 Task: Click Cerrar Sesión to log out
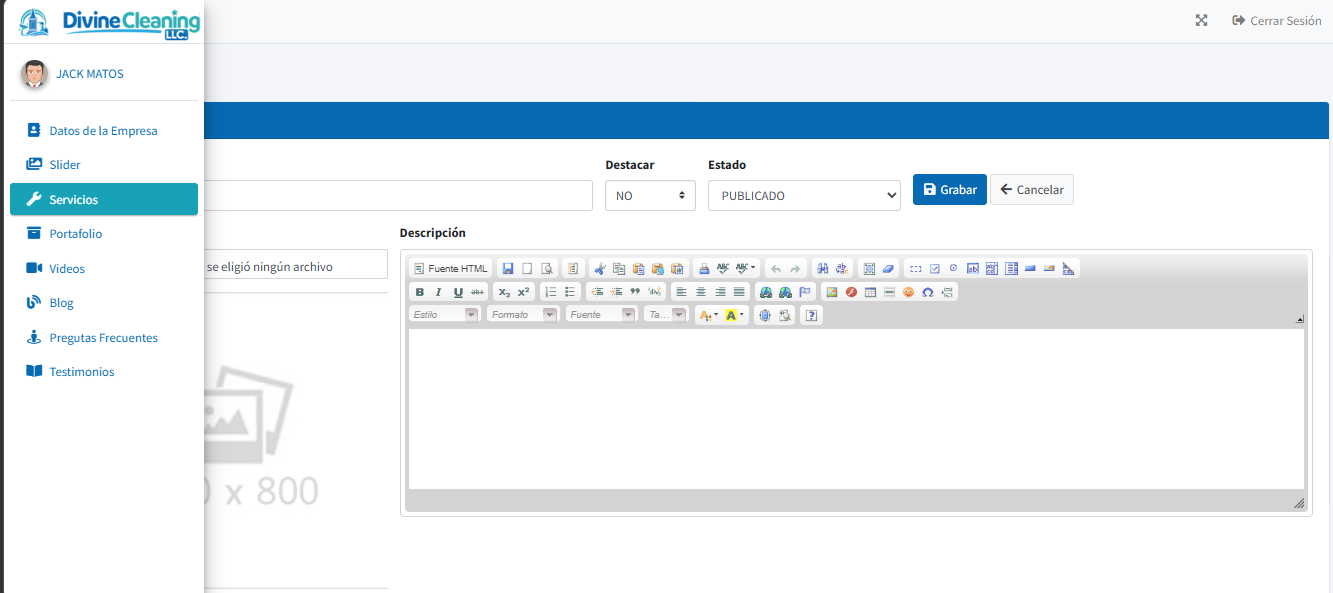point(1277,21)
